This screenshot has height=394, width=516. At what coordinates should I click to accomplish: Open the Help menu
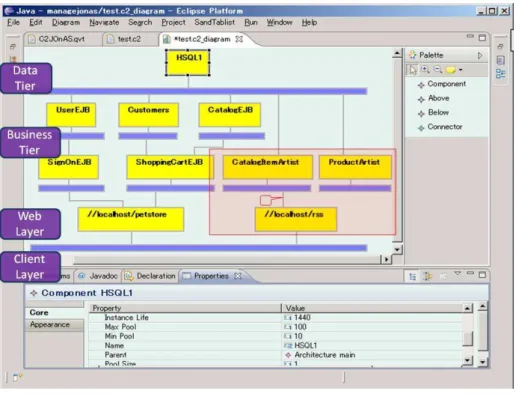309,22
